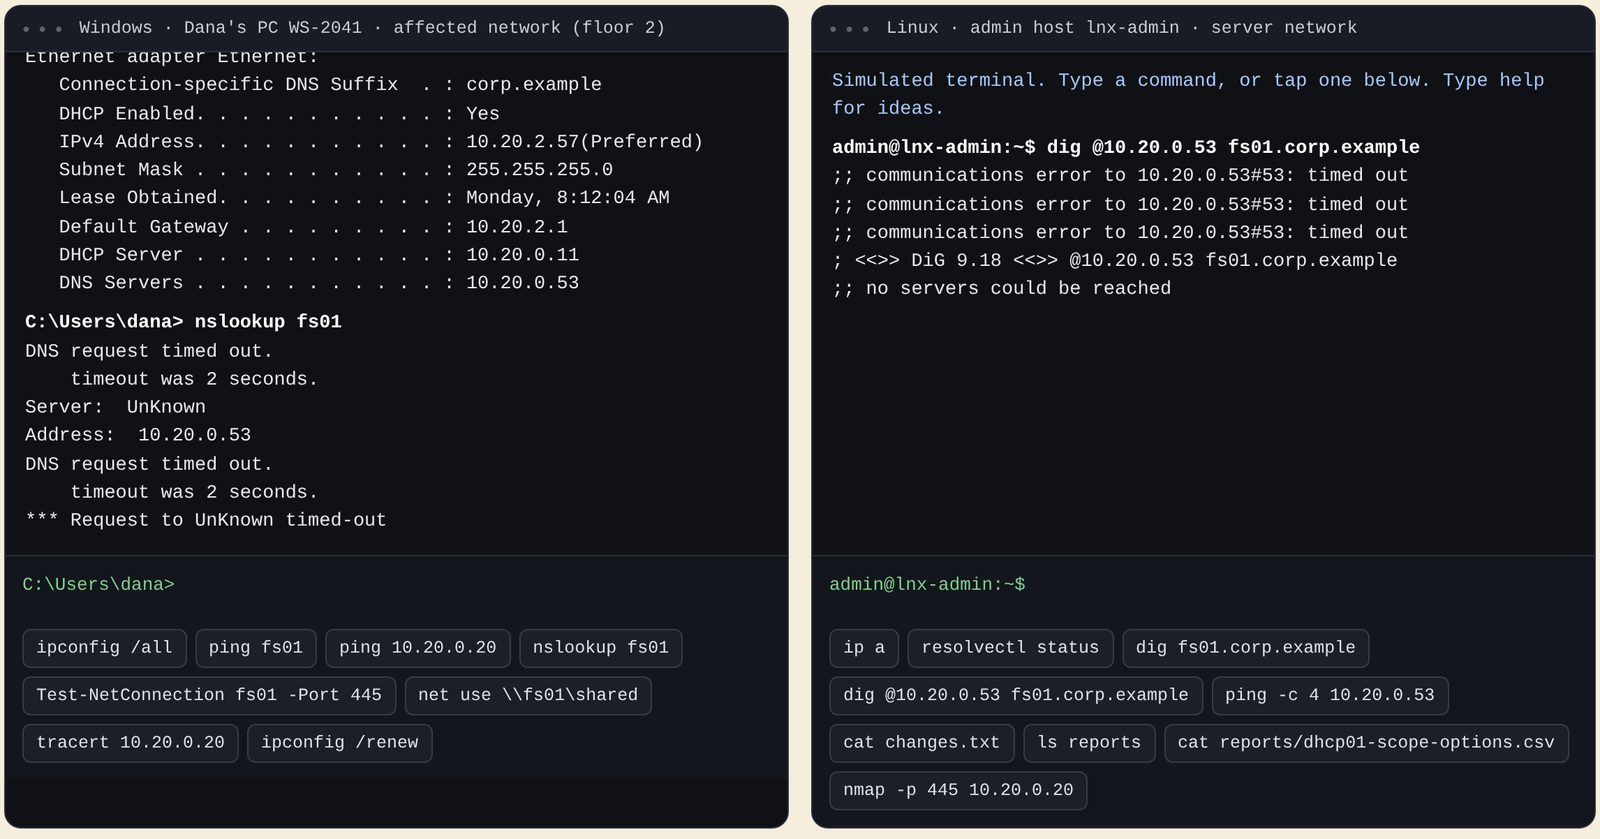1600x839 pixels.
Task: Click 'Address: 10.20.0.53' in nslookup output
Action: point(138,435)
